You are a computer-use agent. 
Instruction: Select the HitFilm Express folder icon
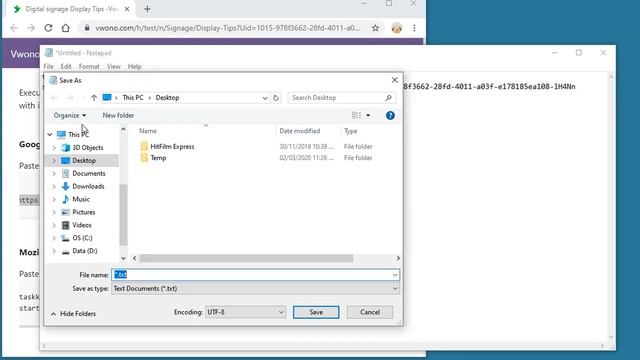(x=144, y=147)
